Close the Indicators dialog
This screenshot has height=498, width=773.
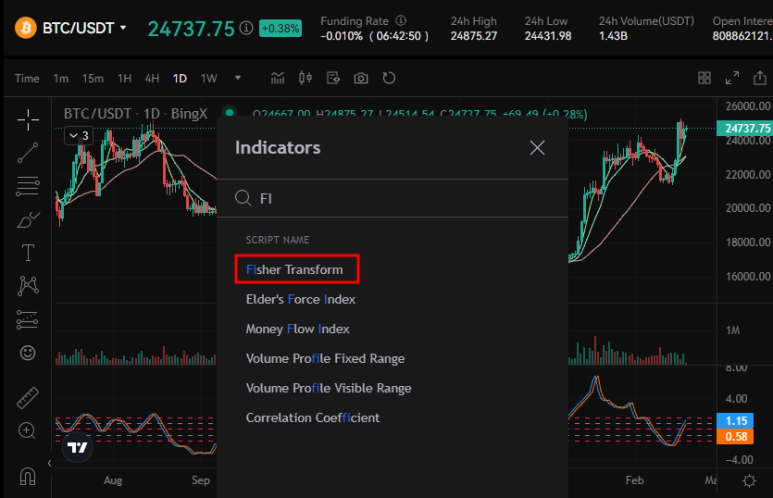coord(537,147)
